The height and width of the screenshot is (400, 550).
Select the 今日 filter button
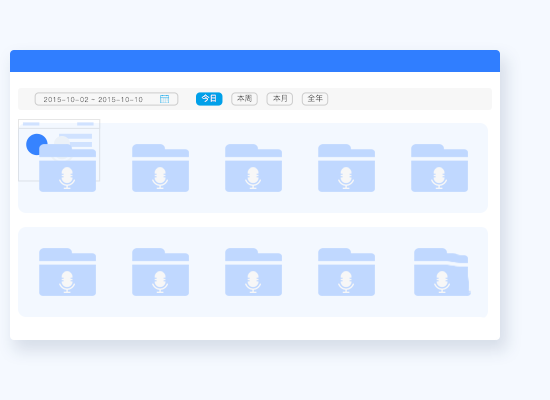209,99
